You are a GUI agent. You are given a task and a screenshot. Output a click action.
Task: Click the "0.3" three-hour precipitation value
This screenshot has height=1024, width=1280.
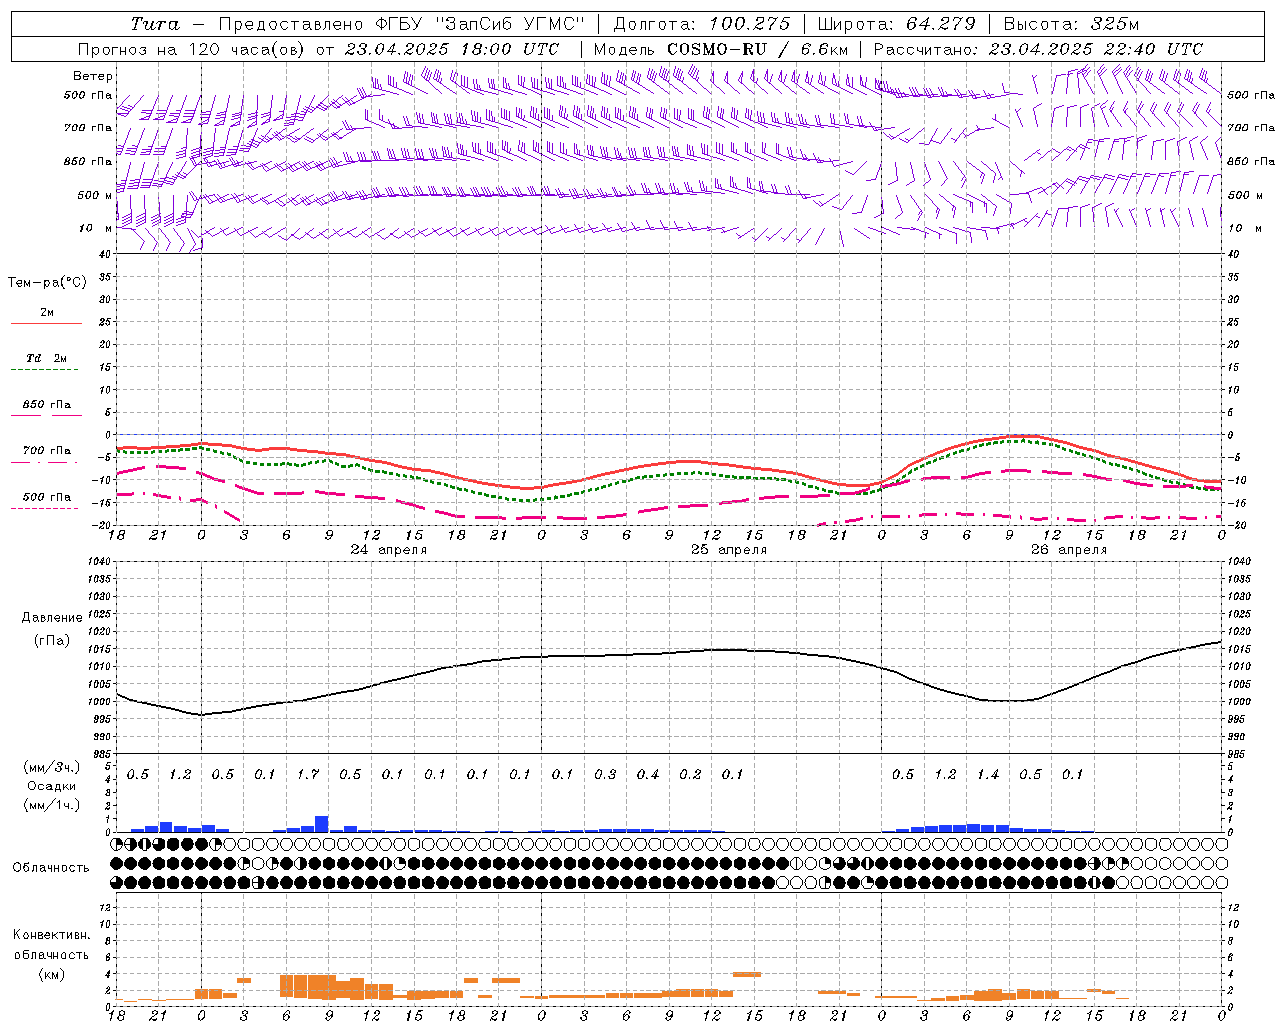(x=605, y=775)
